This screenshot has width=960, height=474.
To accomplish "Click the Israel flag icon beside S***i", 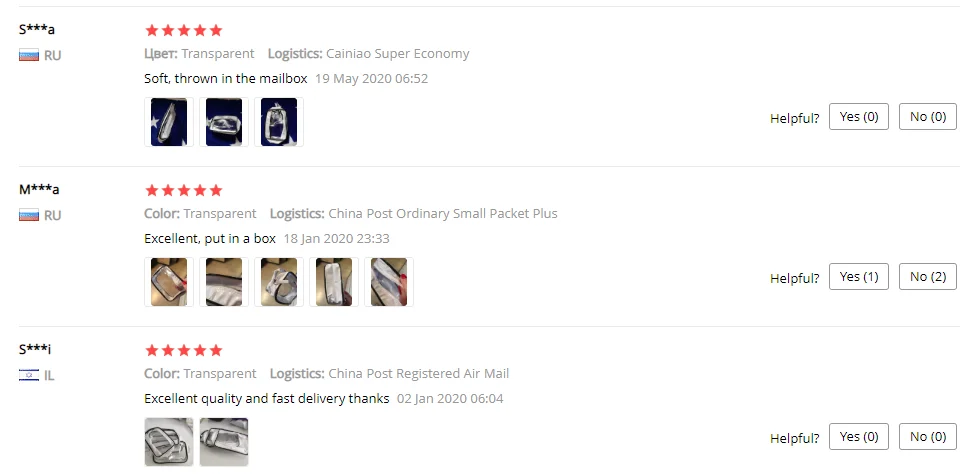I will pos(29,375).
